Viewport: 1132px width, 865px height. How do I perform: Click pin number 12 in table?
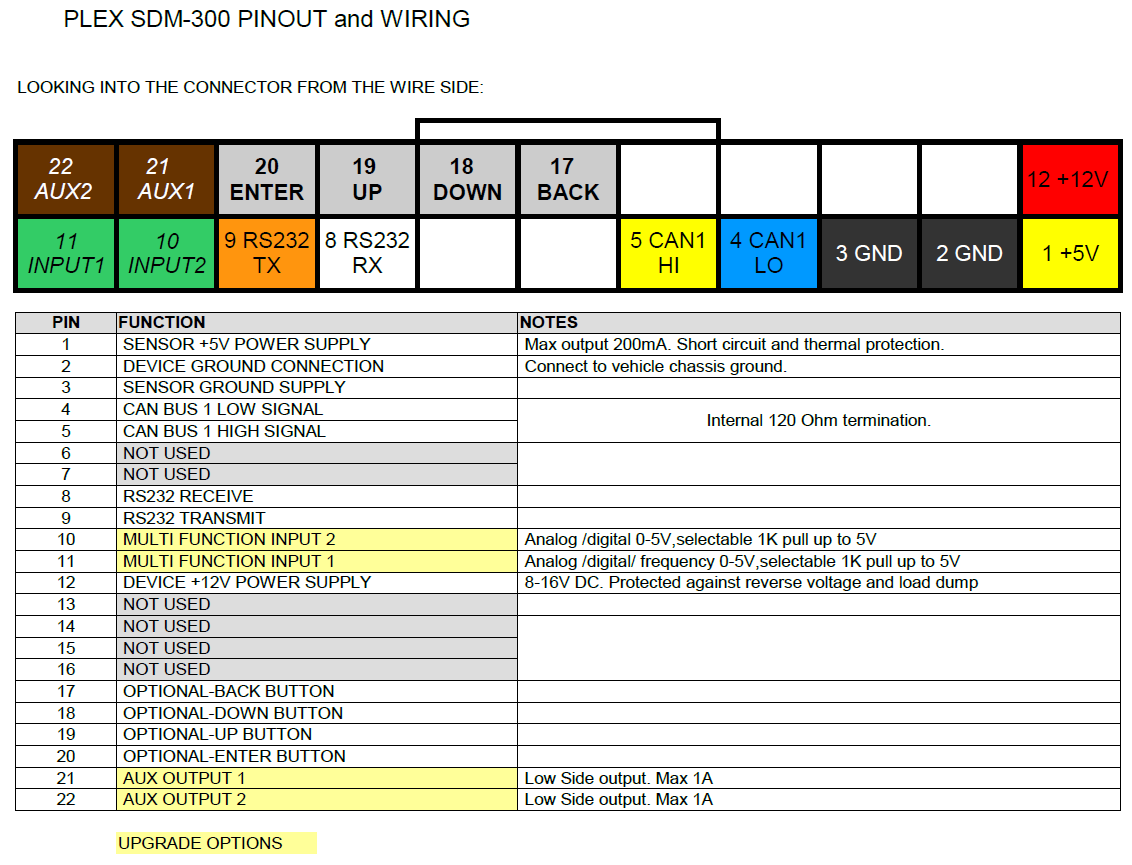point(66,583)
